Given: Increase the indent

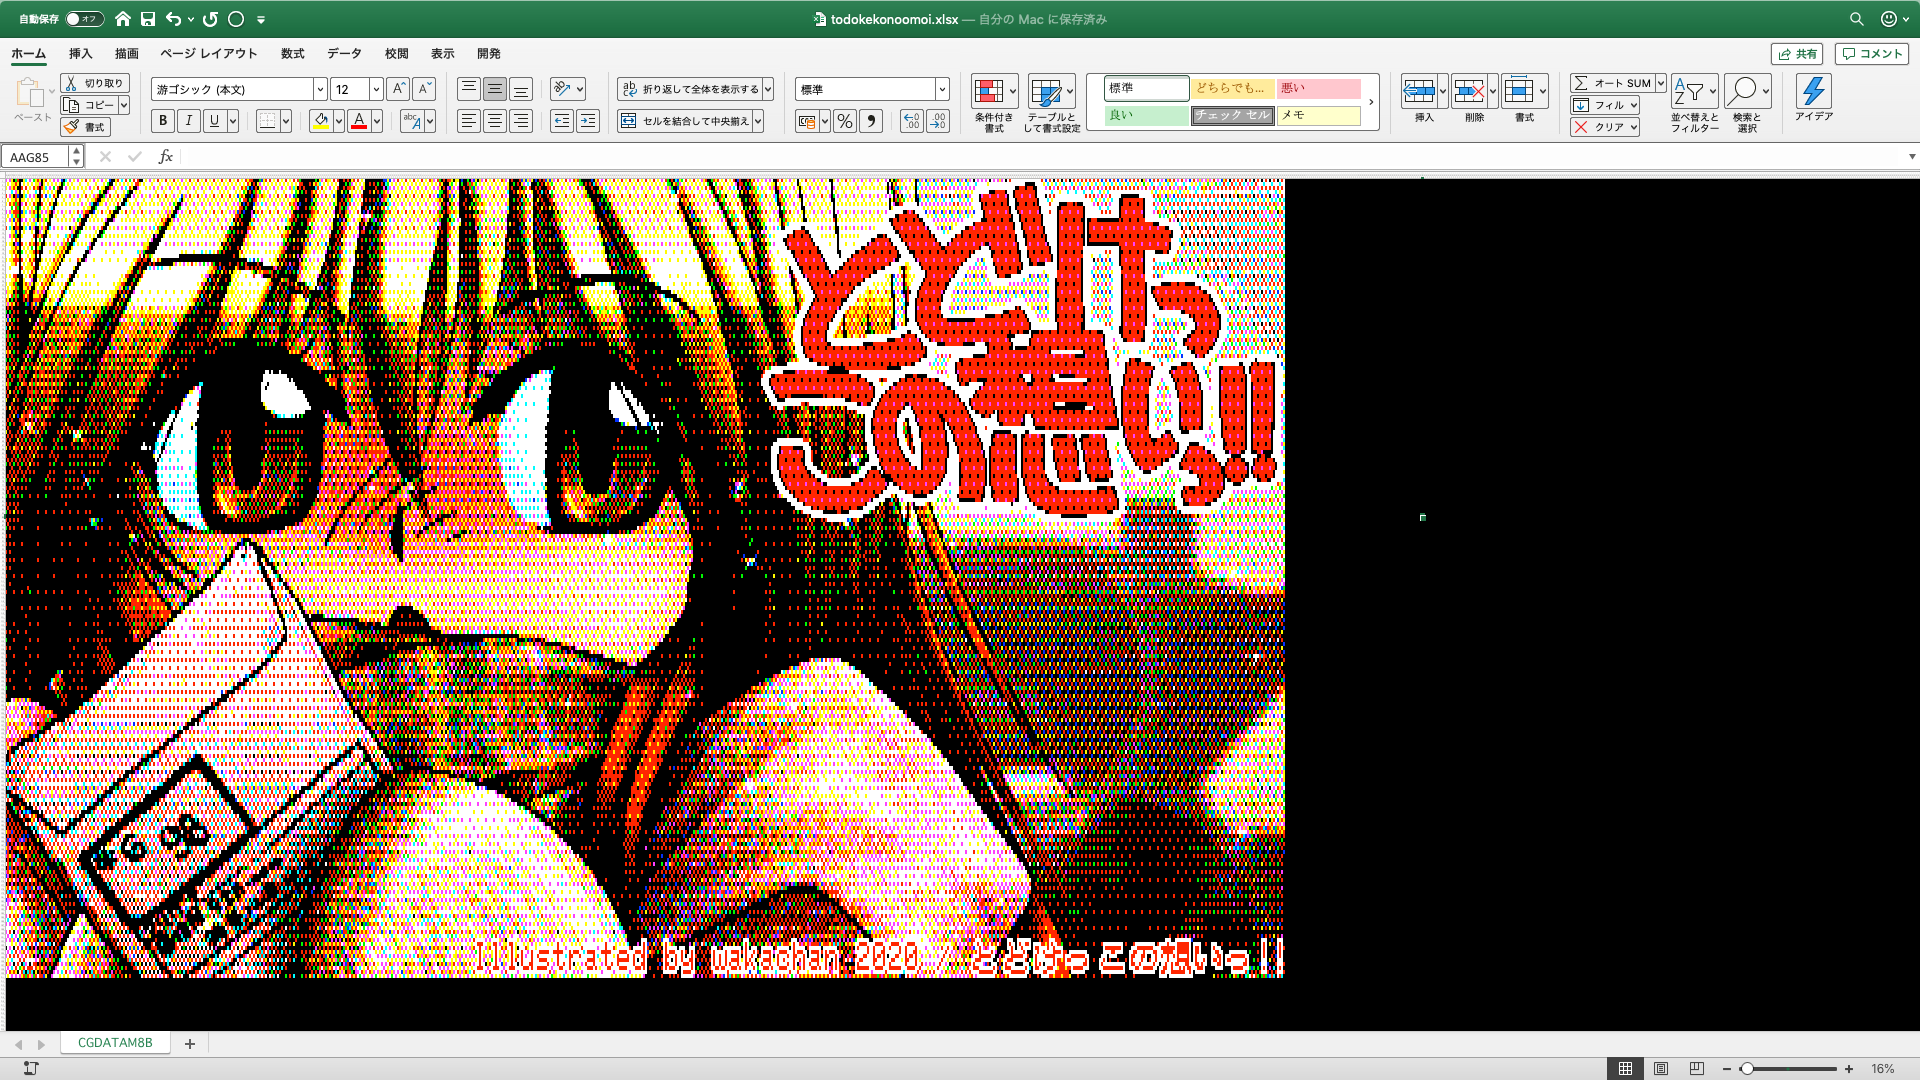Looking at the screenshot, I should [588, 121].
